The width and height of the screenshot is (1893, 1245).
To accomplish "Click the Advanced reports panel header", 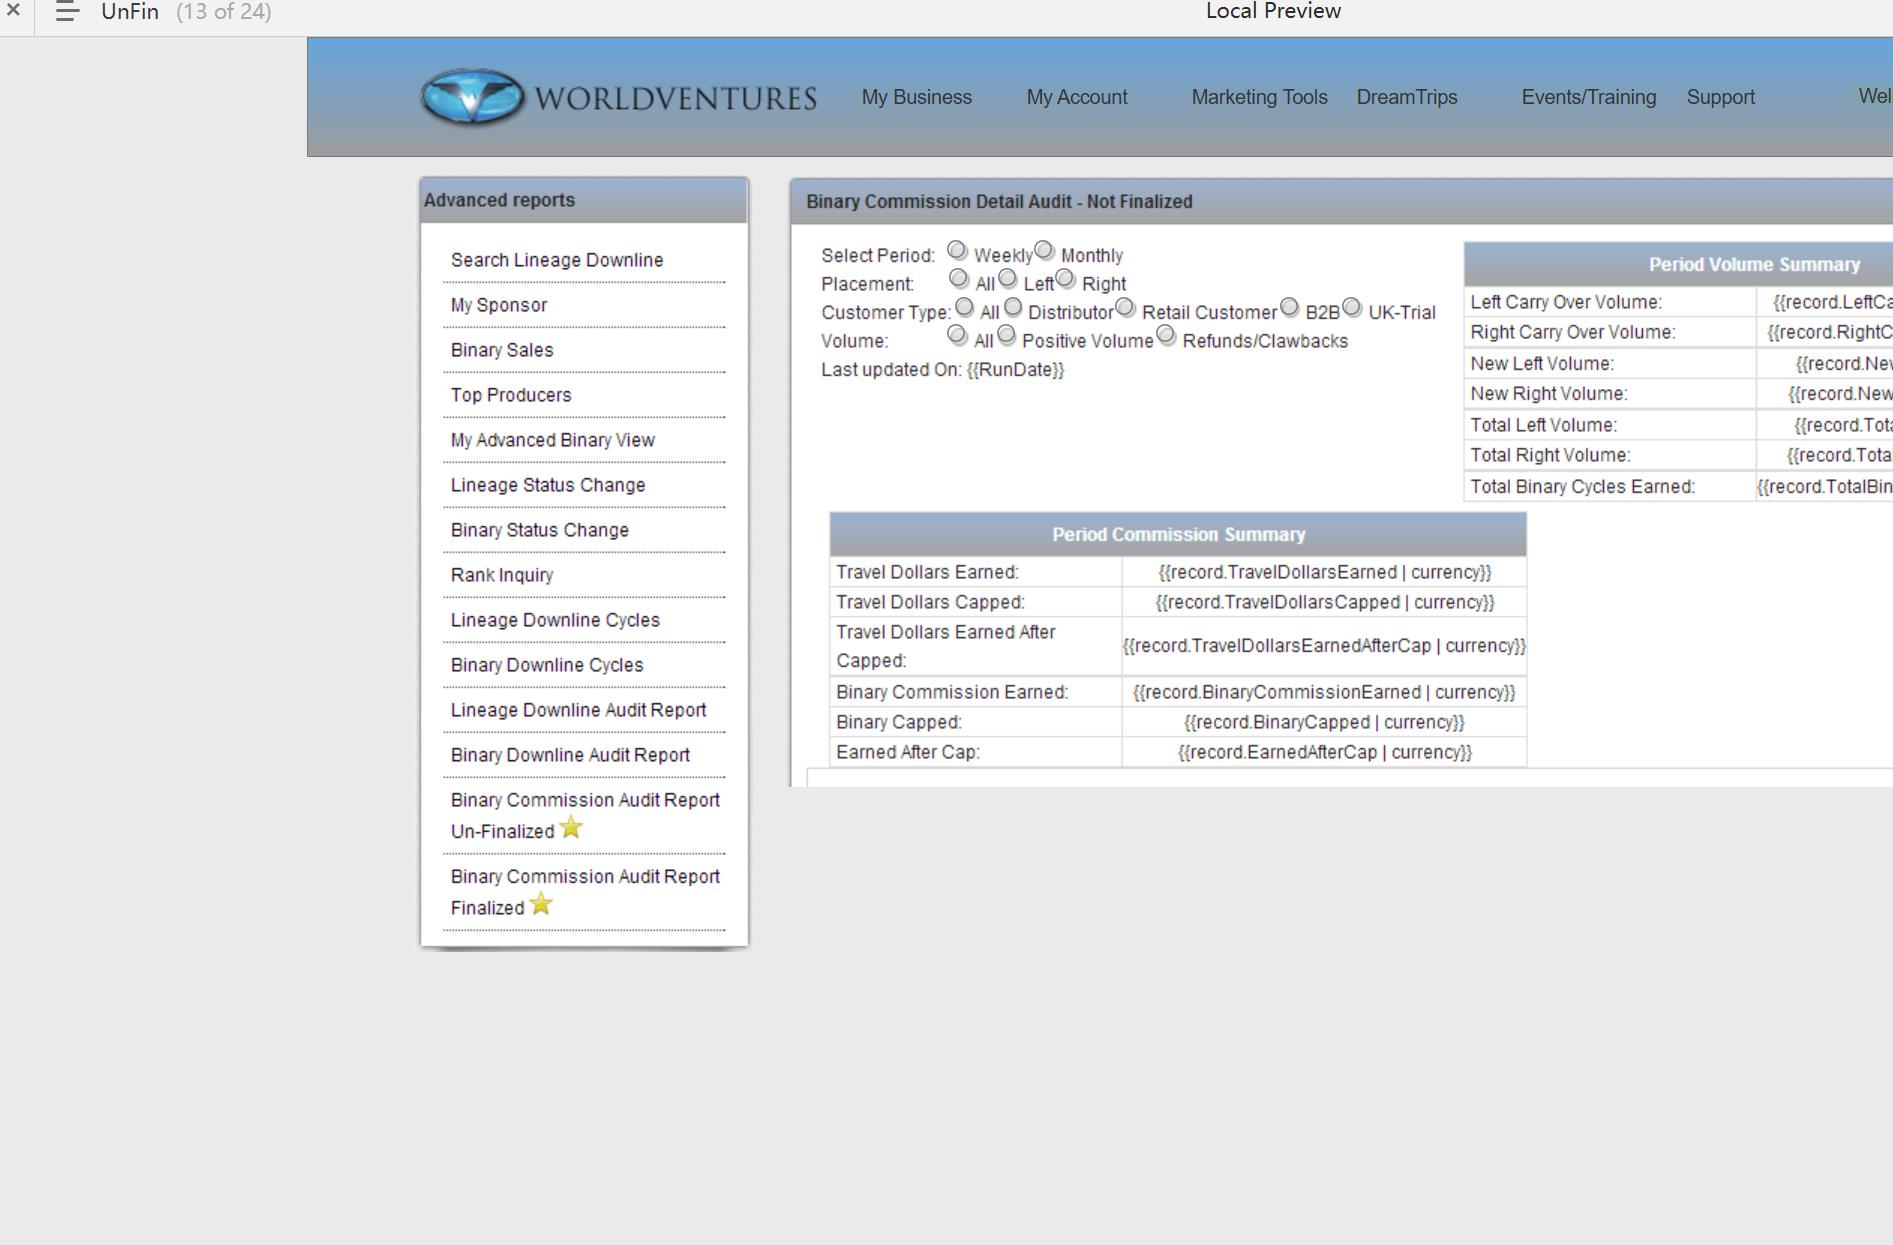I will (x=584, y=200).
